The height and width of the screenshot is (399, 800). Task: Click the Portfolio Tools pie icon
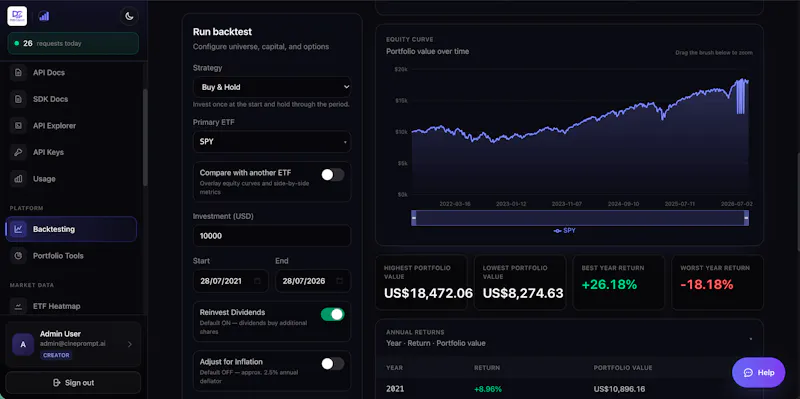(18, 256)
